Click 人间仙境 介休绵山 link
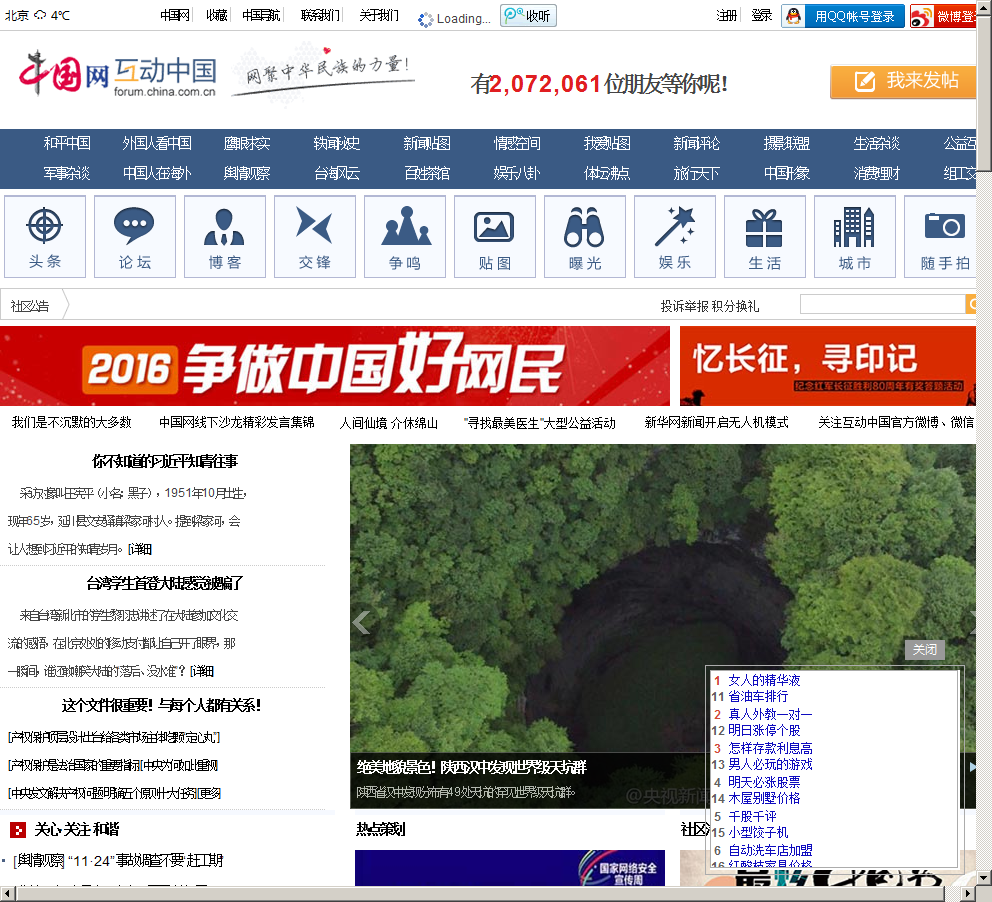 388,423
